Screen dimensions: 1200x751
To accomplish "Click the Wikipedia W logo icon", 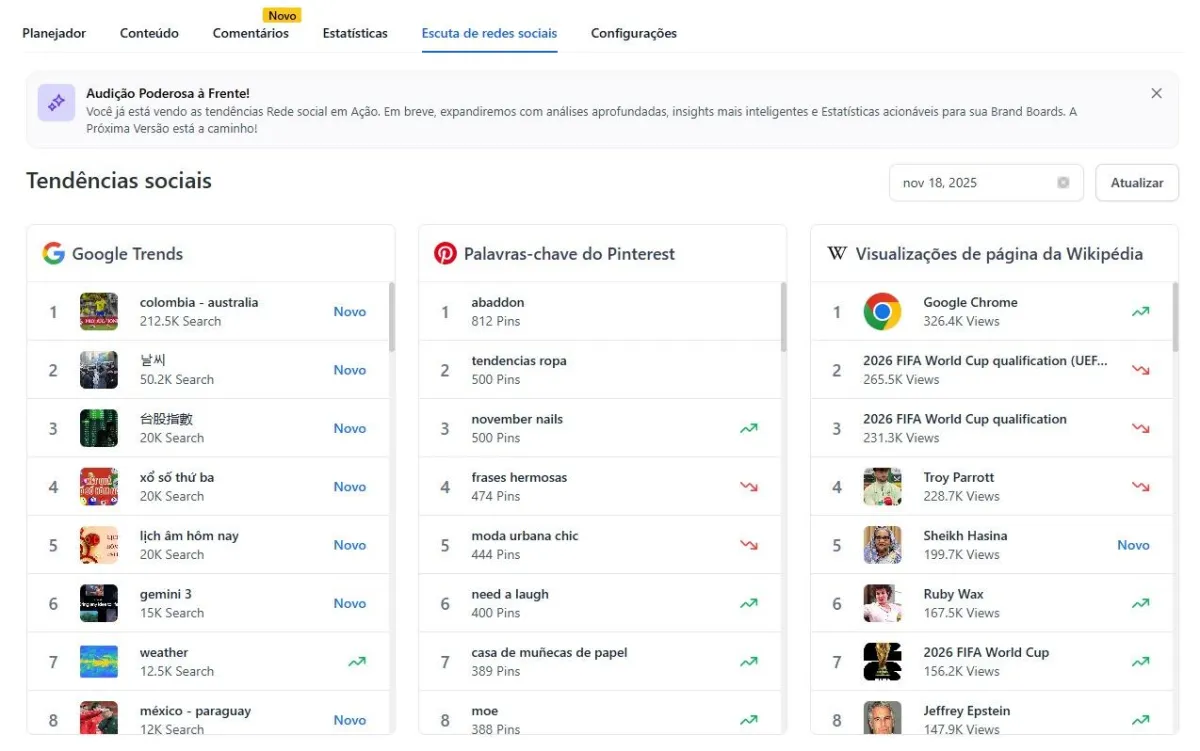I will (837, 253).
